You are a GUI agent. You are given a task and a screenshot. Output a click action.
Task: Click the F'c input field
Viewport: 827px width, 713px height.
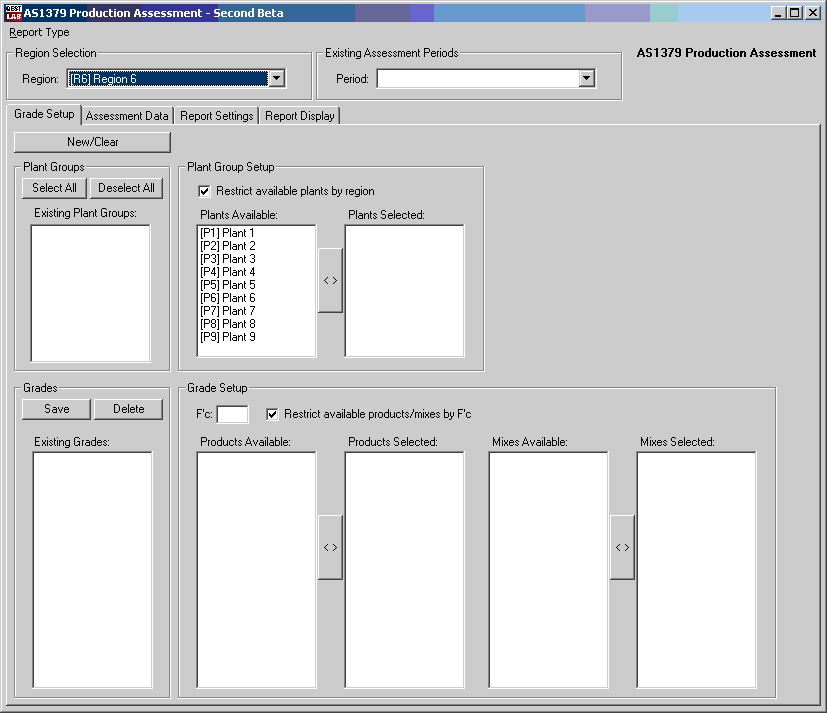click(x=232, y=414)
